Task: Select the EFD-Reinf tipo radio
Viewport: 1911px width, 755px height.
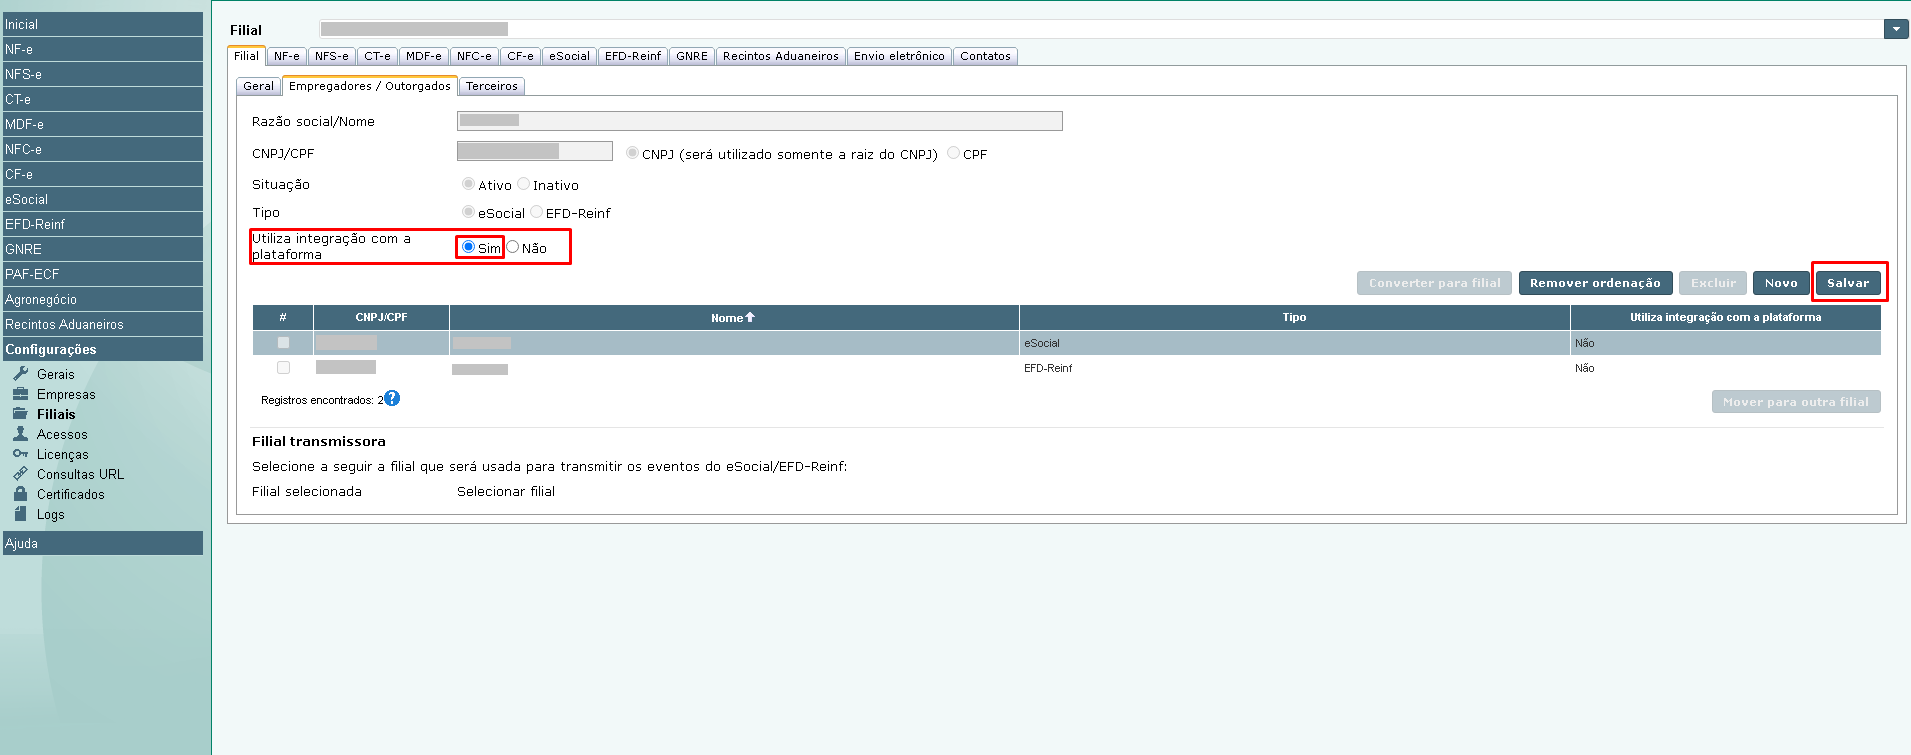Action: (x=537, y=212)
